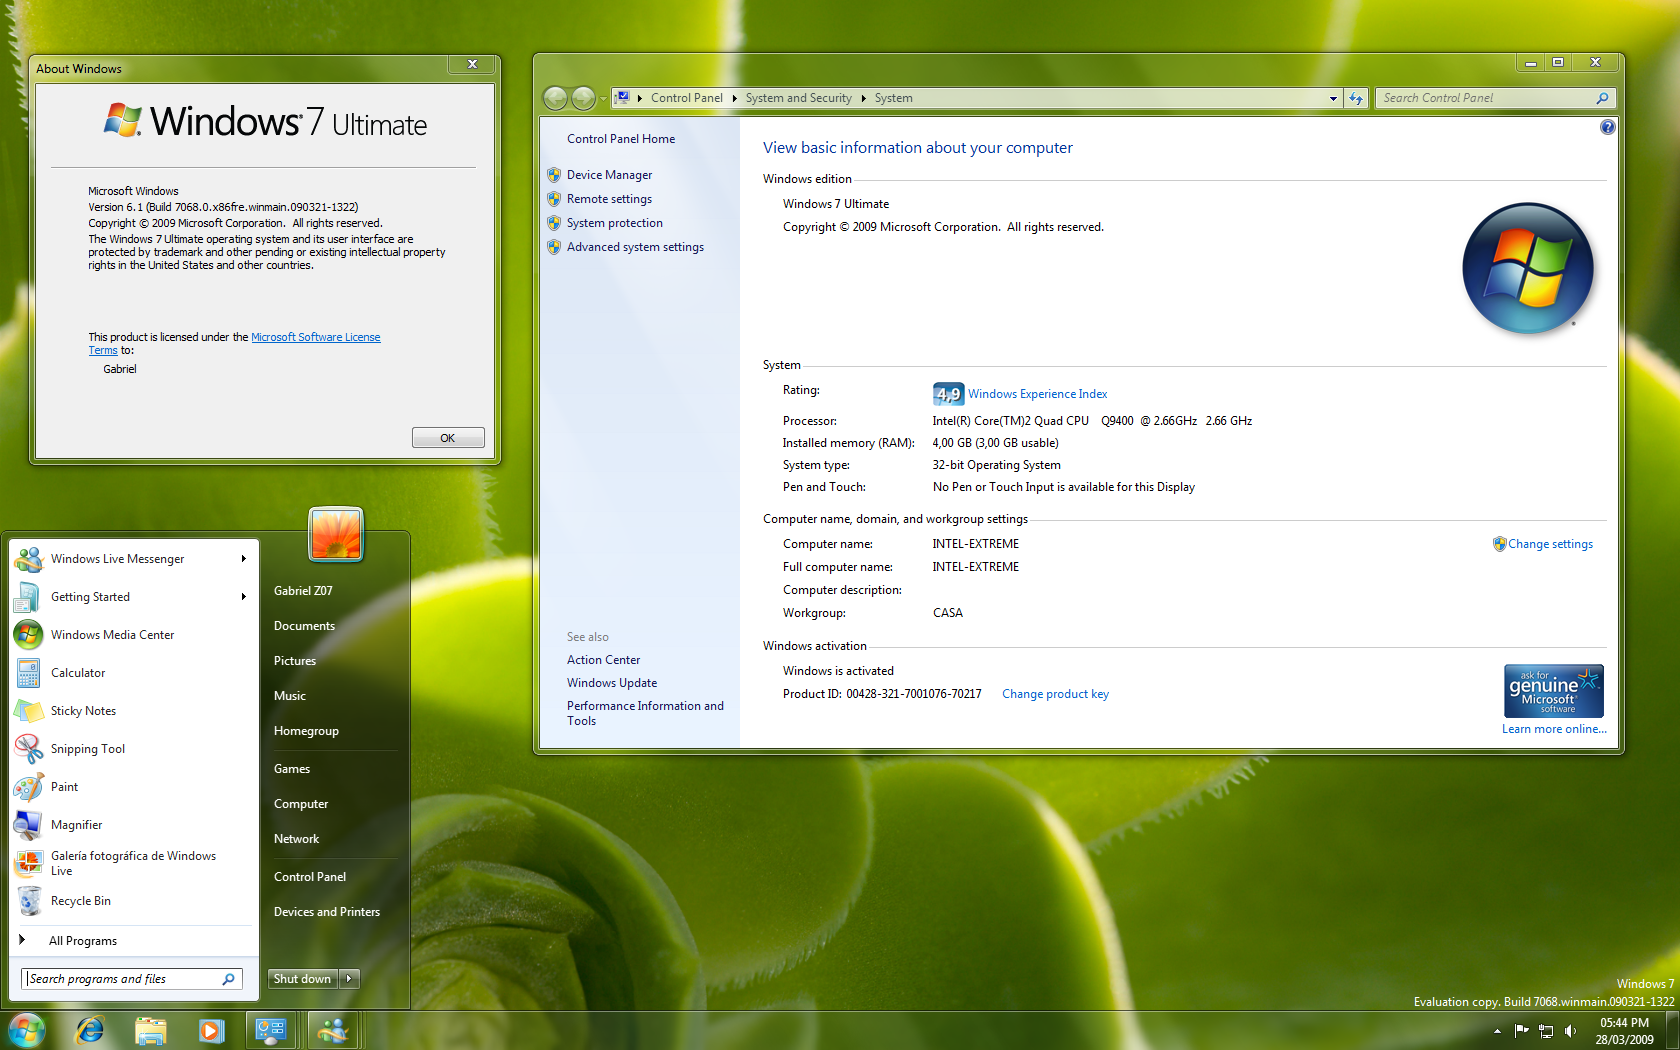1680x1050 pixels.
Task: Click the Search Control Panel field
Action: point(1496,98)
